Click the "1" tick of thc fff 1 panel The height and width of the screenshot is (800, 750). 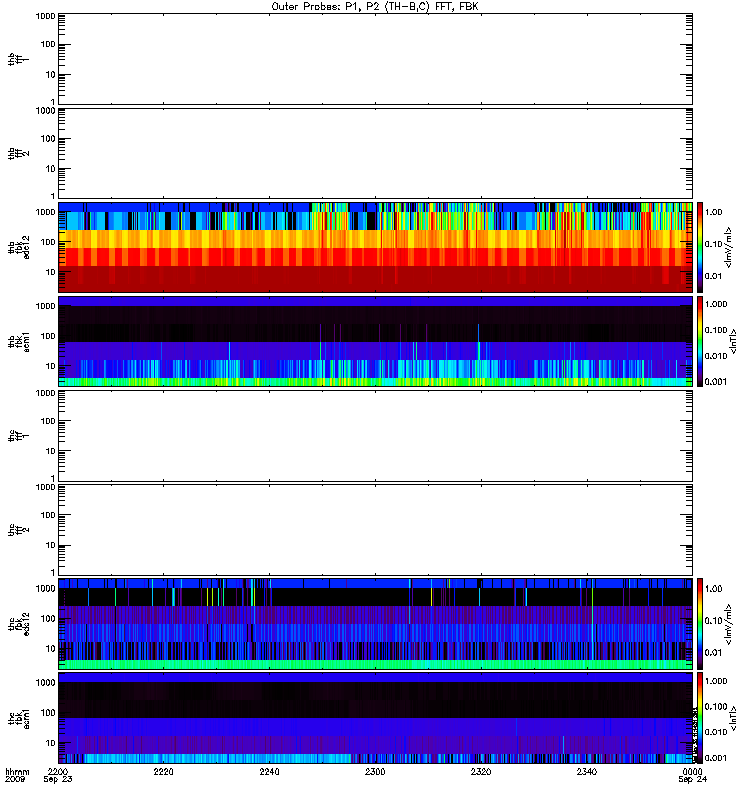(x=53, y=478)
